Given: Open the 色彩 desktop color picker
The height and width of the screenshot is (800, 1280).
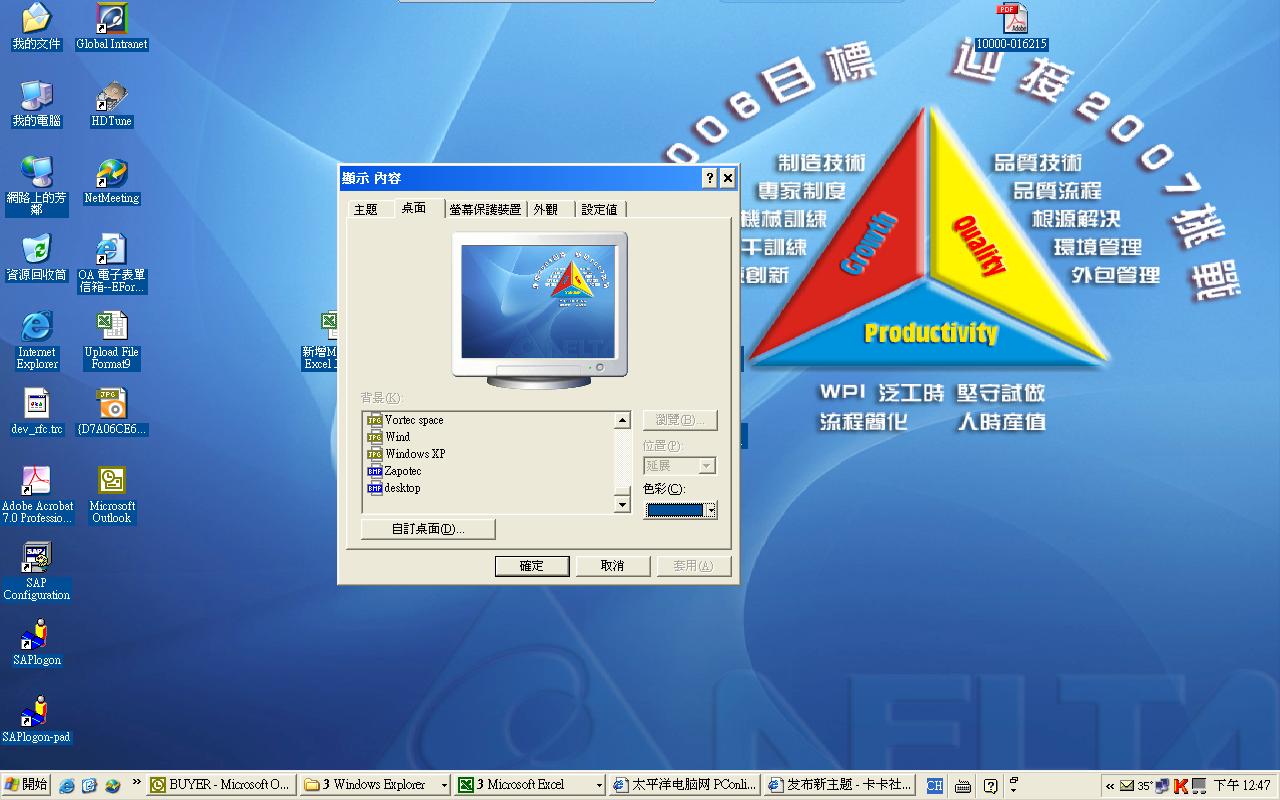Looking at the screenshot, I should click(680, 510).
